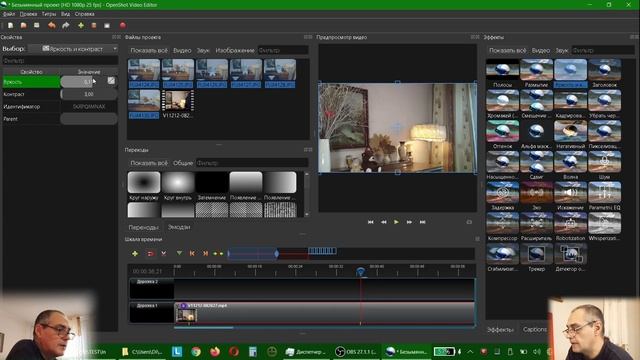Click the Яркость keyframe curve icon
The width and height of the screenshot is (640, 360).
[111, 81]
